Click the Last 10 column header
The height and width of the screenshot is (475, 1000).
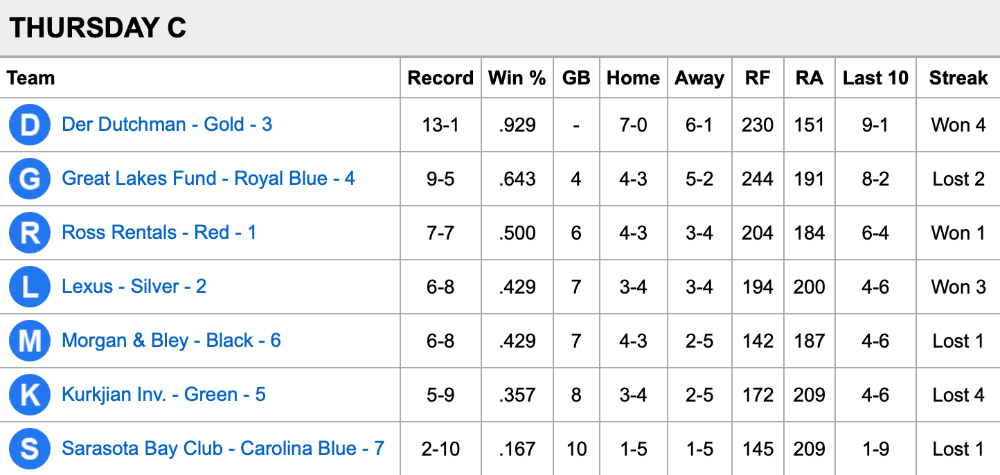click(876, 78)
